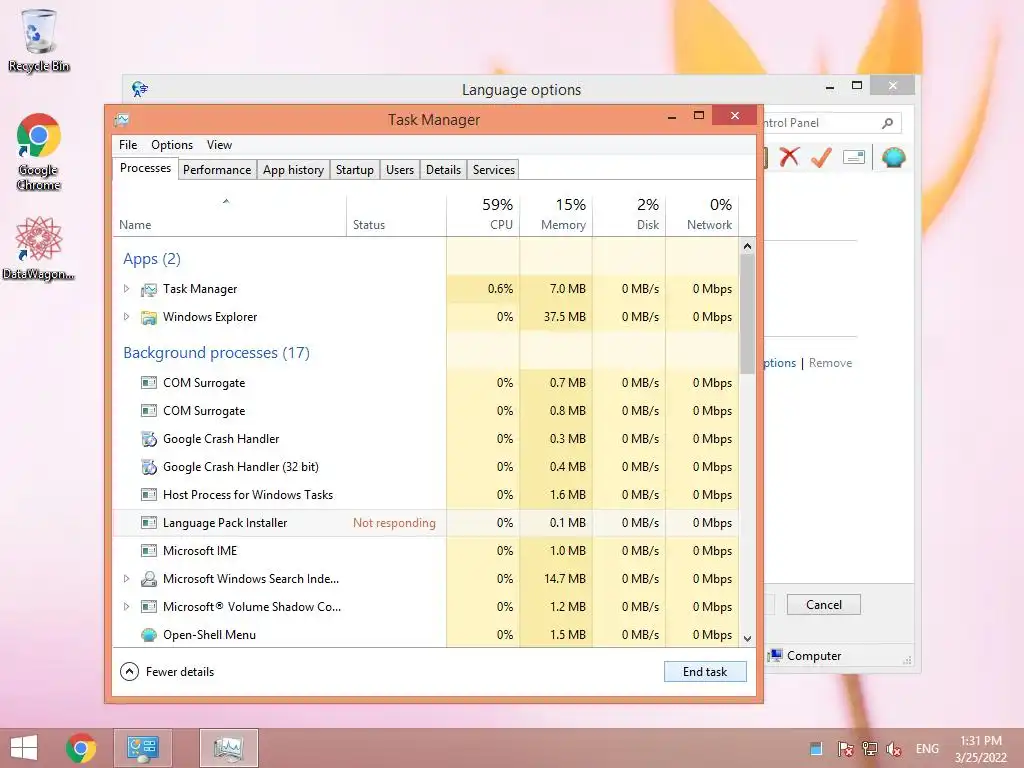This screenshot has height=768, width=1024.
Task: Sort by the Name column header
Action: [229, 215]
